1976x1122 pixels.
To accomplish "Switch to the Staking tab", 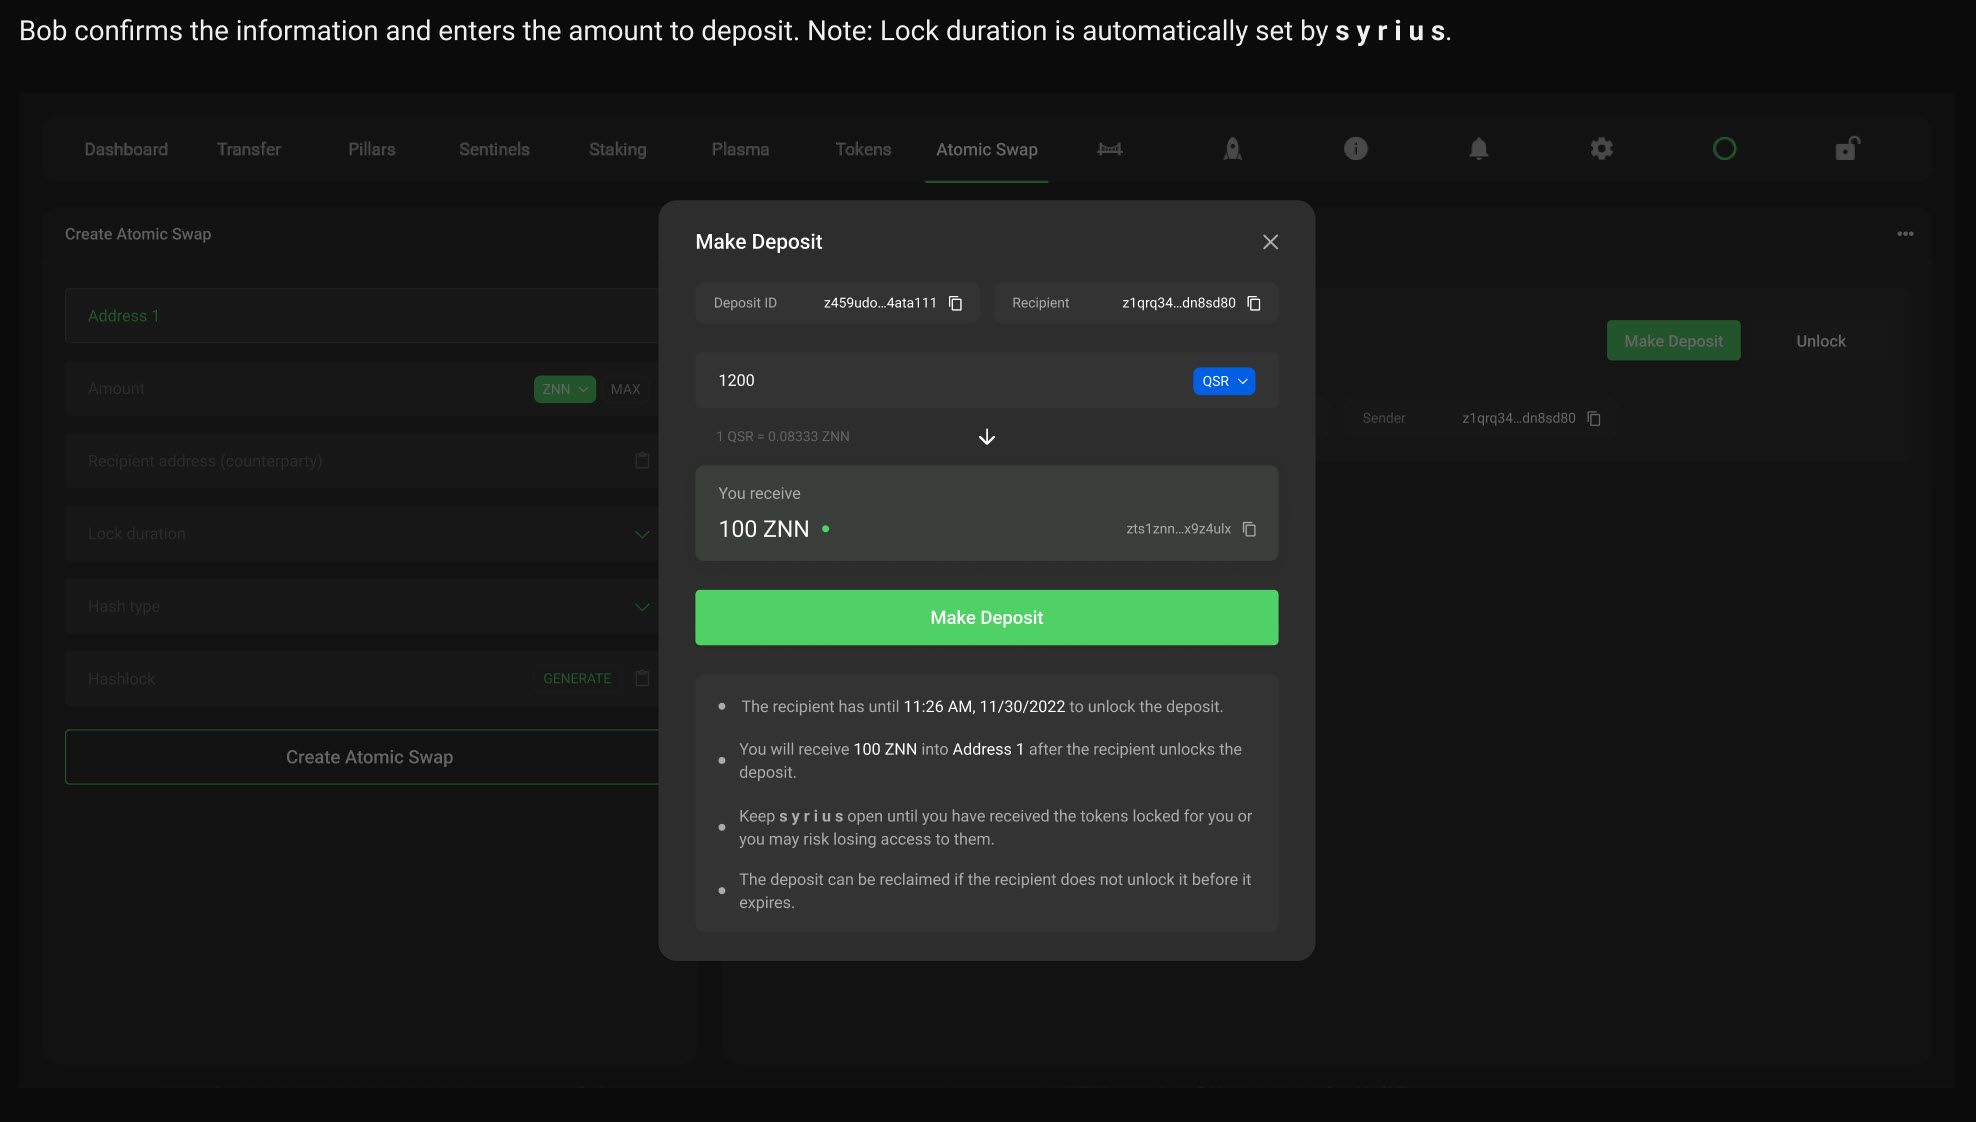I will [617, 149].
